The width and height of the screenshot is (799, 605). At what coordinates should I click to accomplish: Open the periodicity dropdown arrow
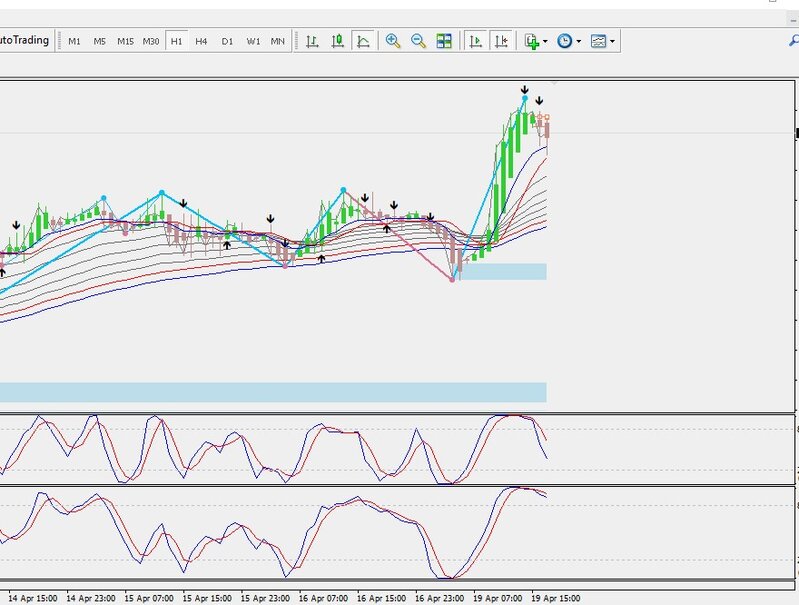tap(579, 42)
